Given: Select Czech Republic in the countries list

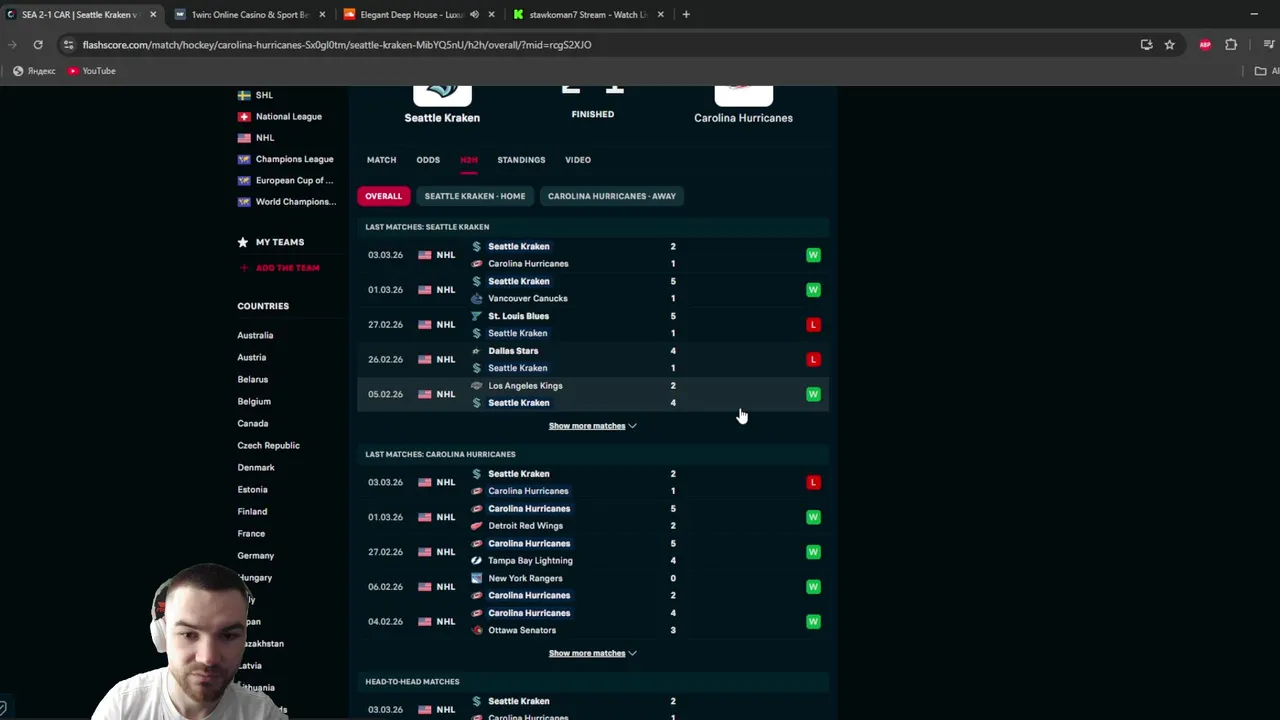Looking at the screenshot, I should 268,446.
